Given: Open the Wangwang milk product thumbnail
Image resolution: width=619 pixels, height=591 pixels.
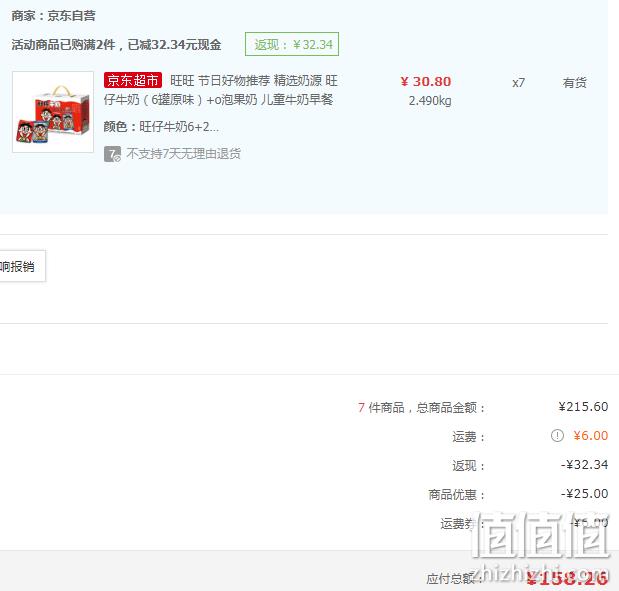Looking at the screenshot, I should [x=53, y=112].
